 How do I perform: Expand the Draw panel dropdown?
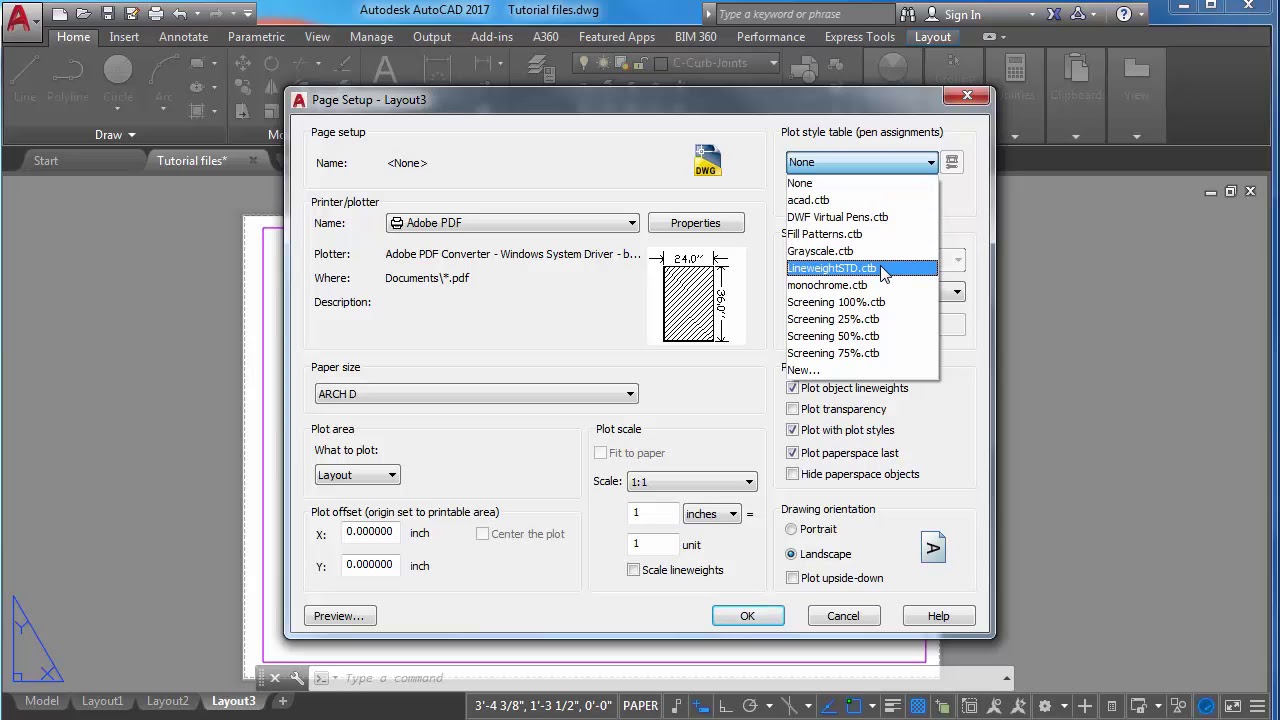pos(116,135)
